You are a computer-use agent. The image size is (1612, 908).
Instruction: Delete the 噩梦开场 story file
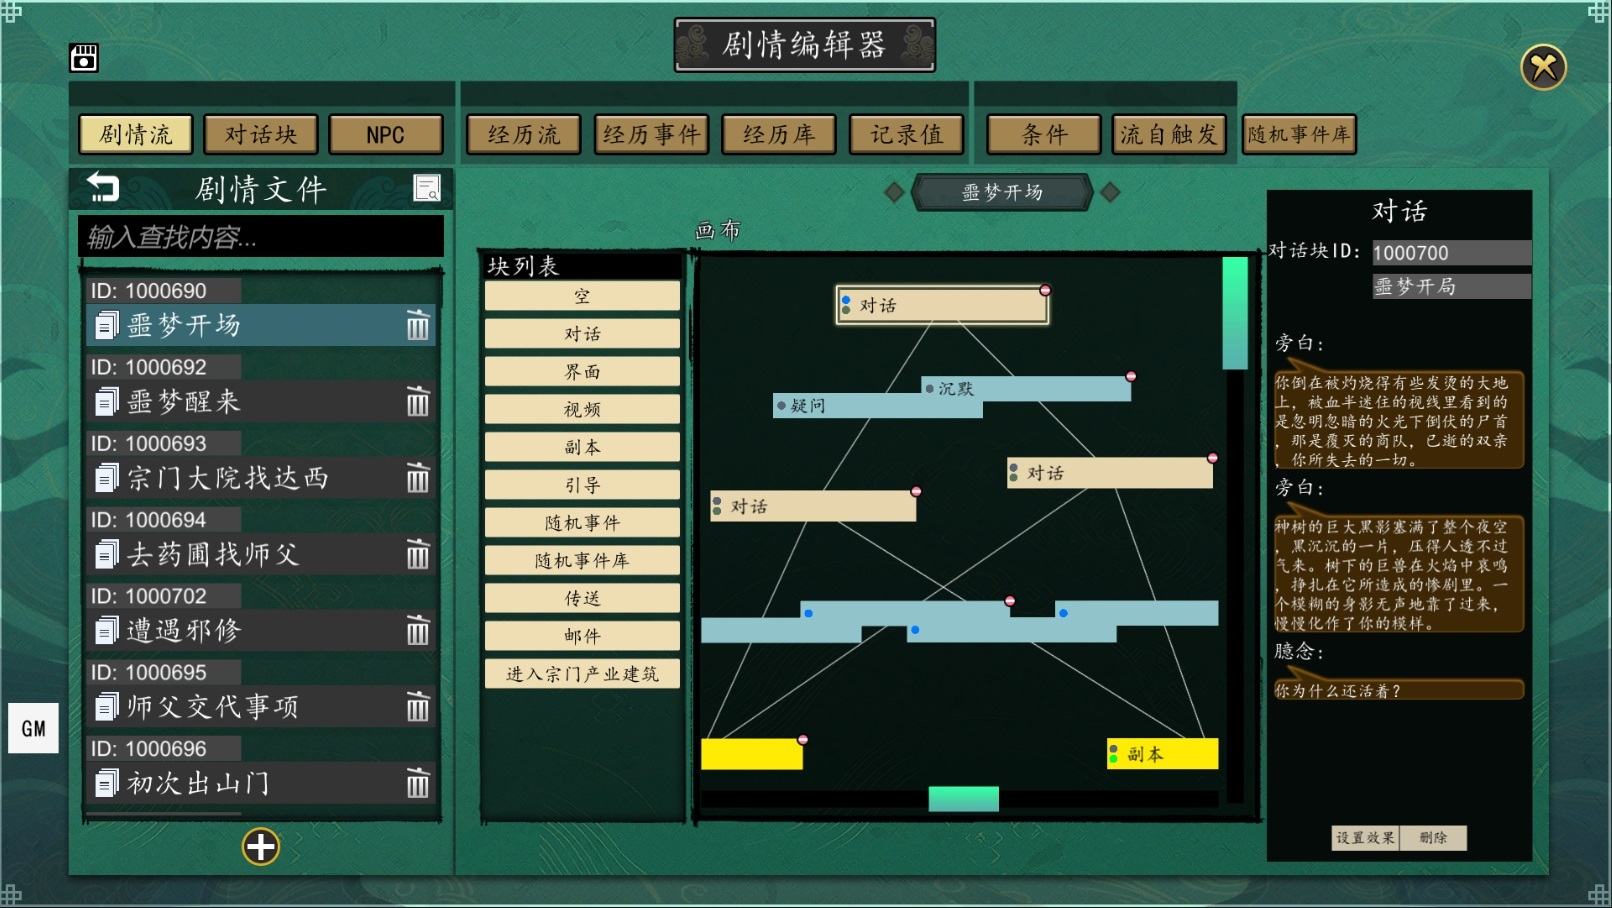[x=418, y=326]
